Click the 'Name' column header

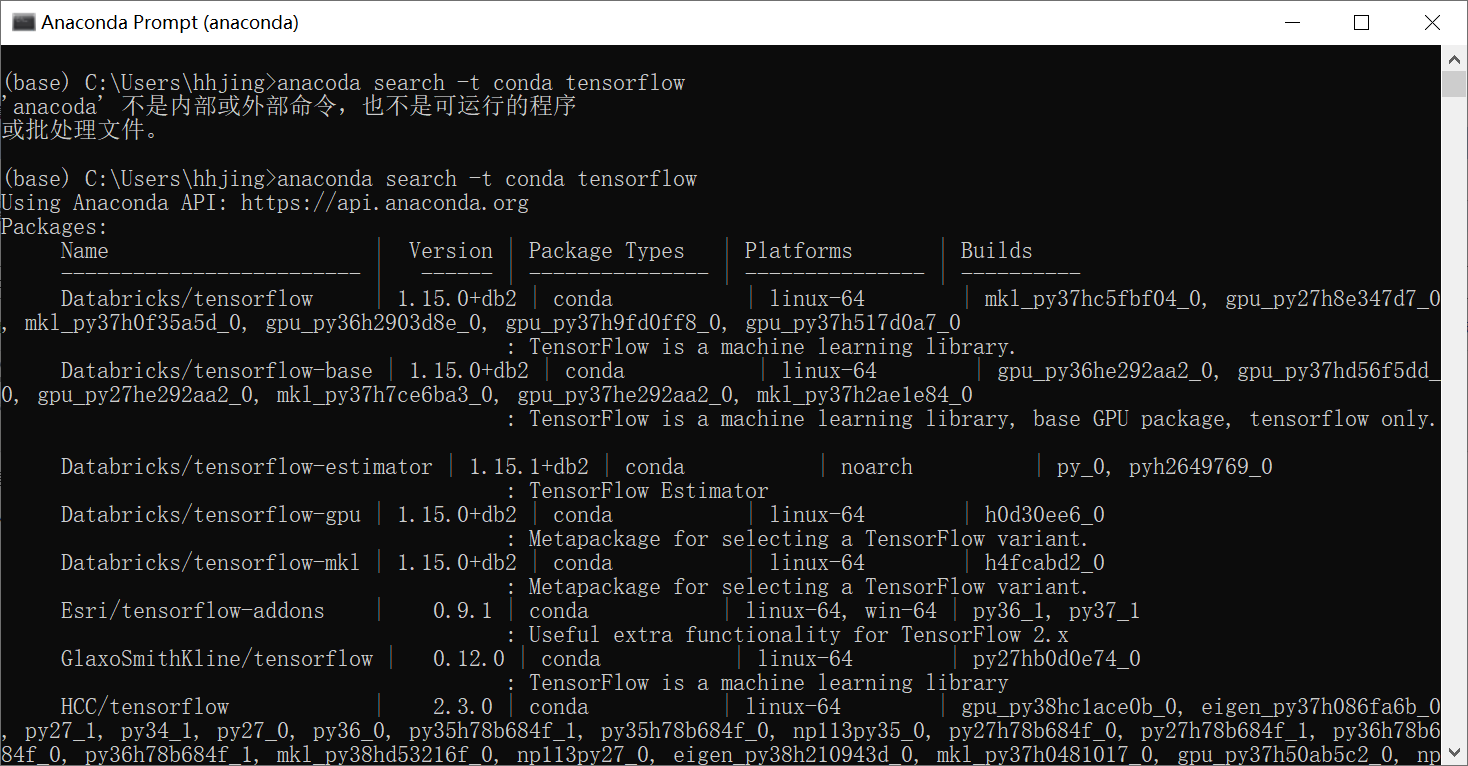[x=84, y=251]
